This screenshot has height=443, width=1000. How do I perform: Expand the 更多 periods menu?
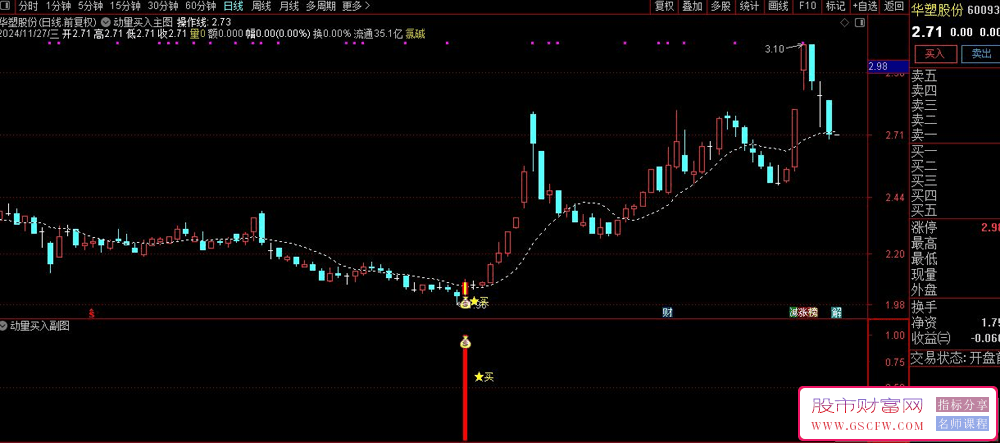[355, 6]
